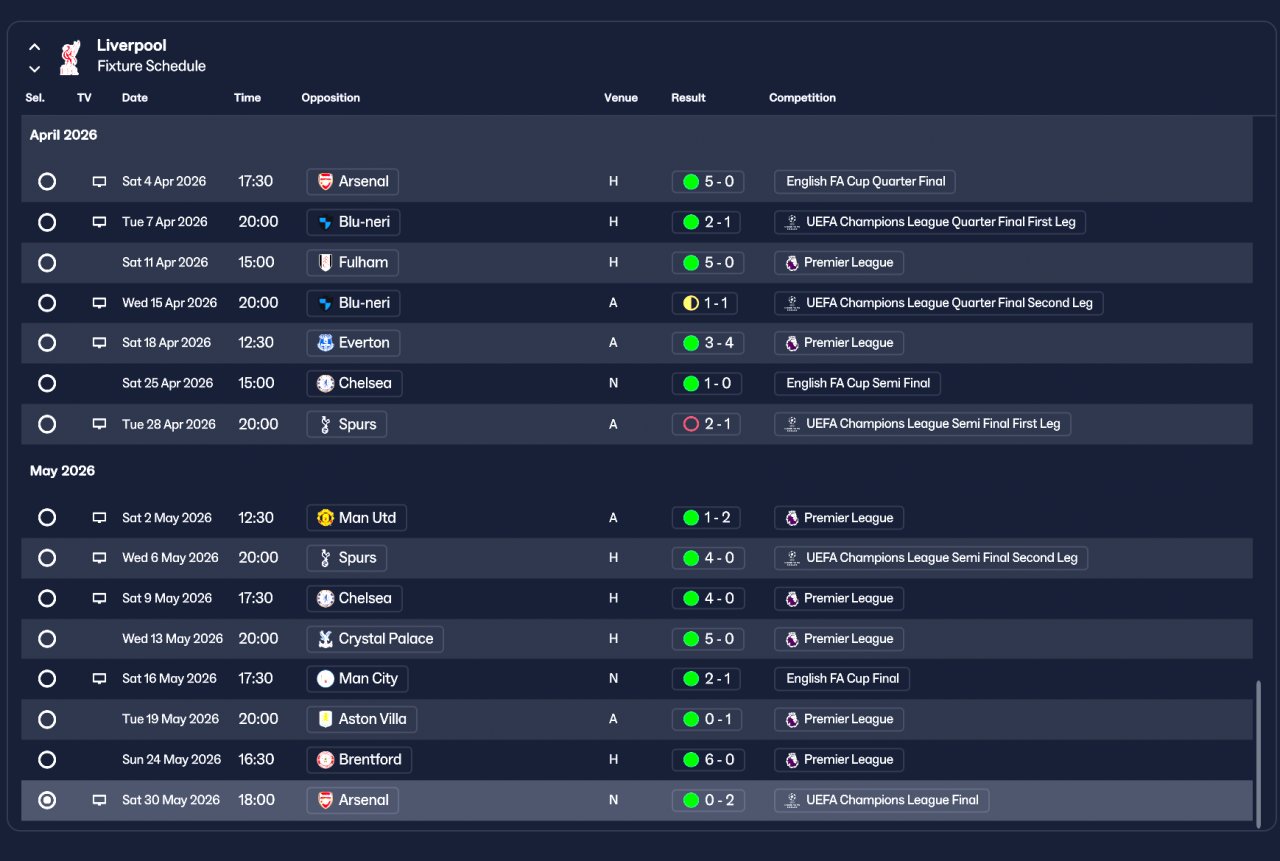Screen dimensions: 1280x861
Task: Click the up chevron beside Liverpool
Action: click(35, 46)
